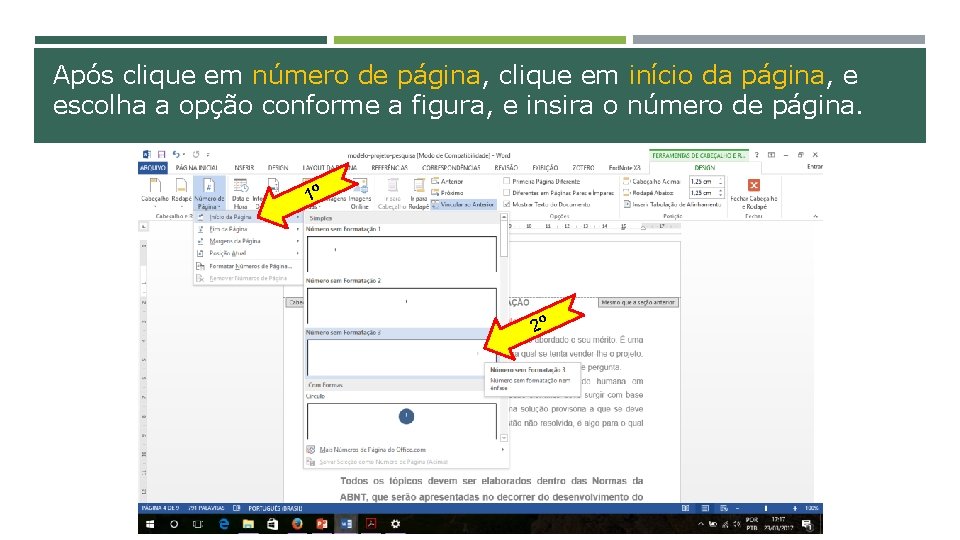Image resolution: width=960 pixels, height=540 pixels.
Task: Switch to read mode view
Action: (x=685, y=508)
